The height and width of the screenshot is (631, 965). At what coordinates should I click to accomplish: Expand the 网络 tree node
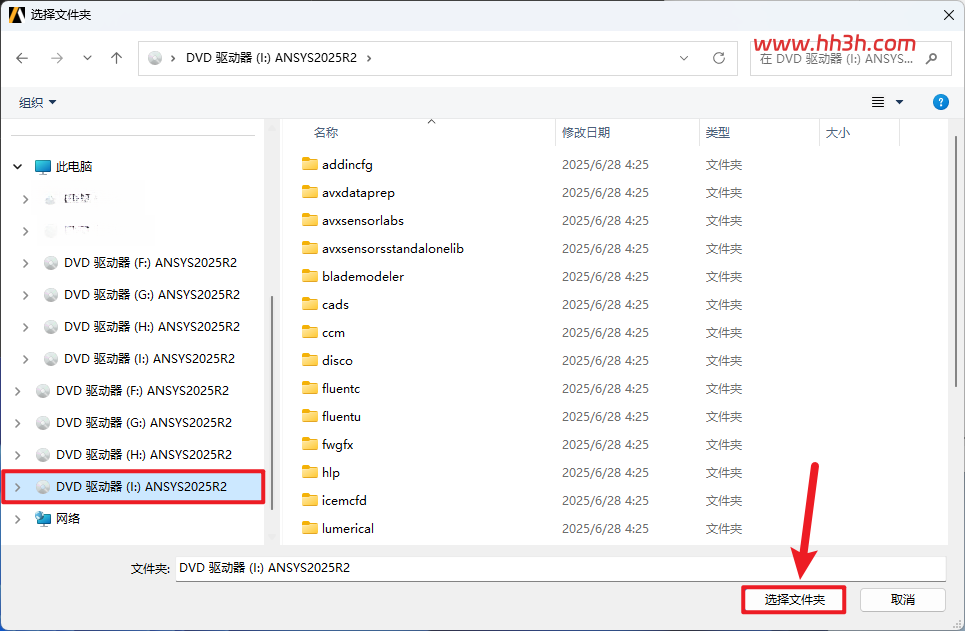coord(18,518)
